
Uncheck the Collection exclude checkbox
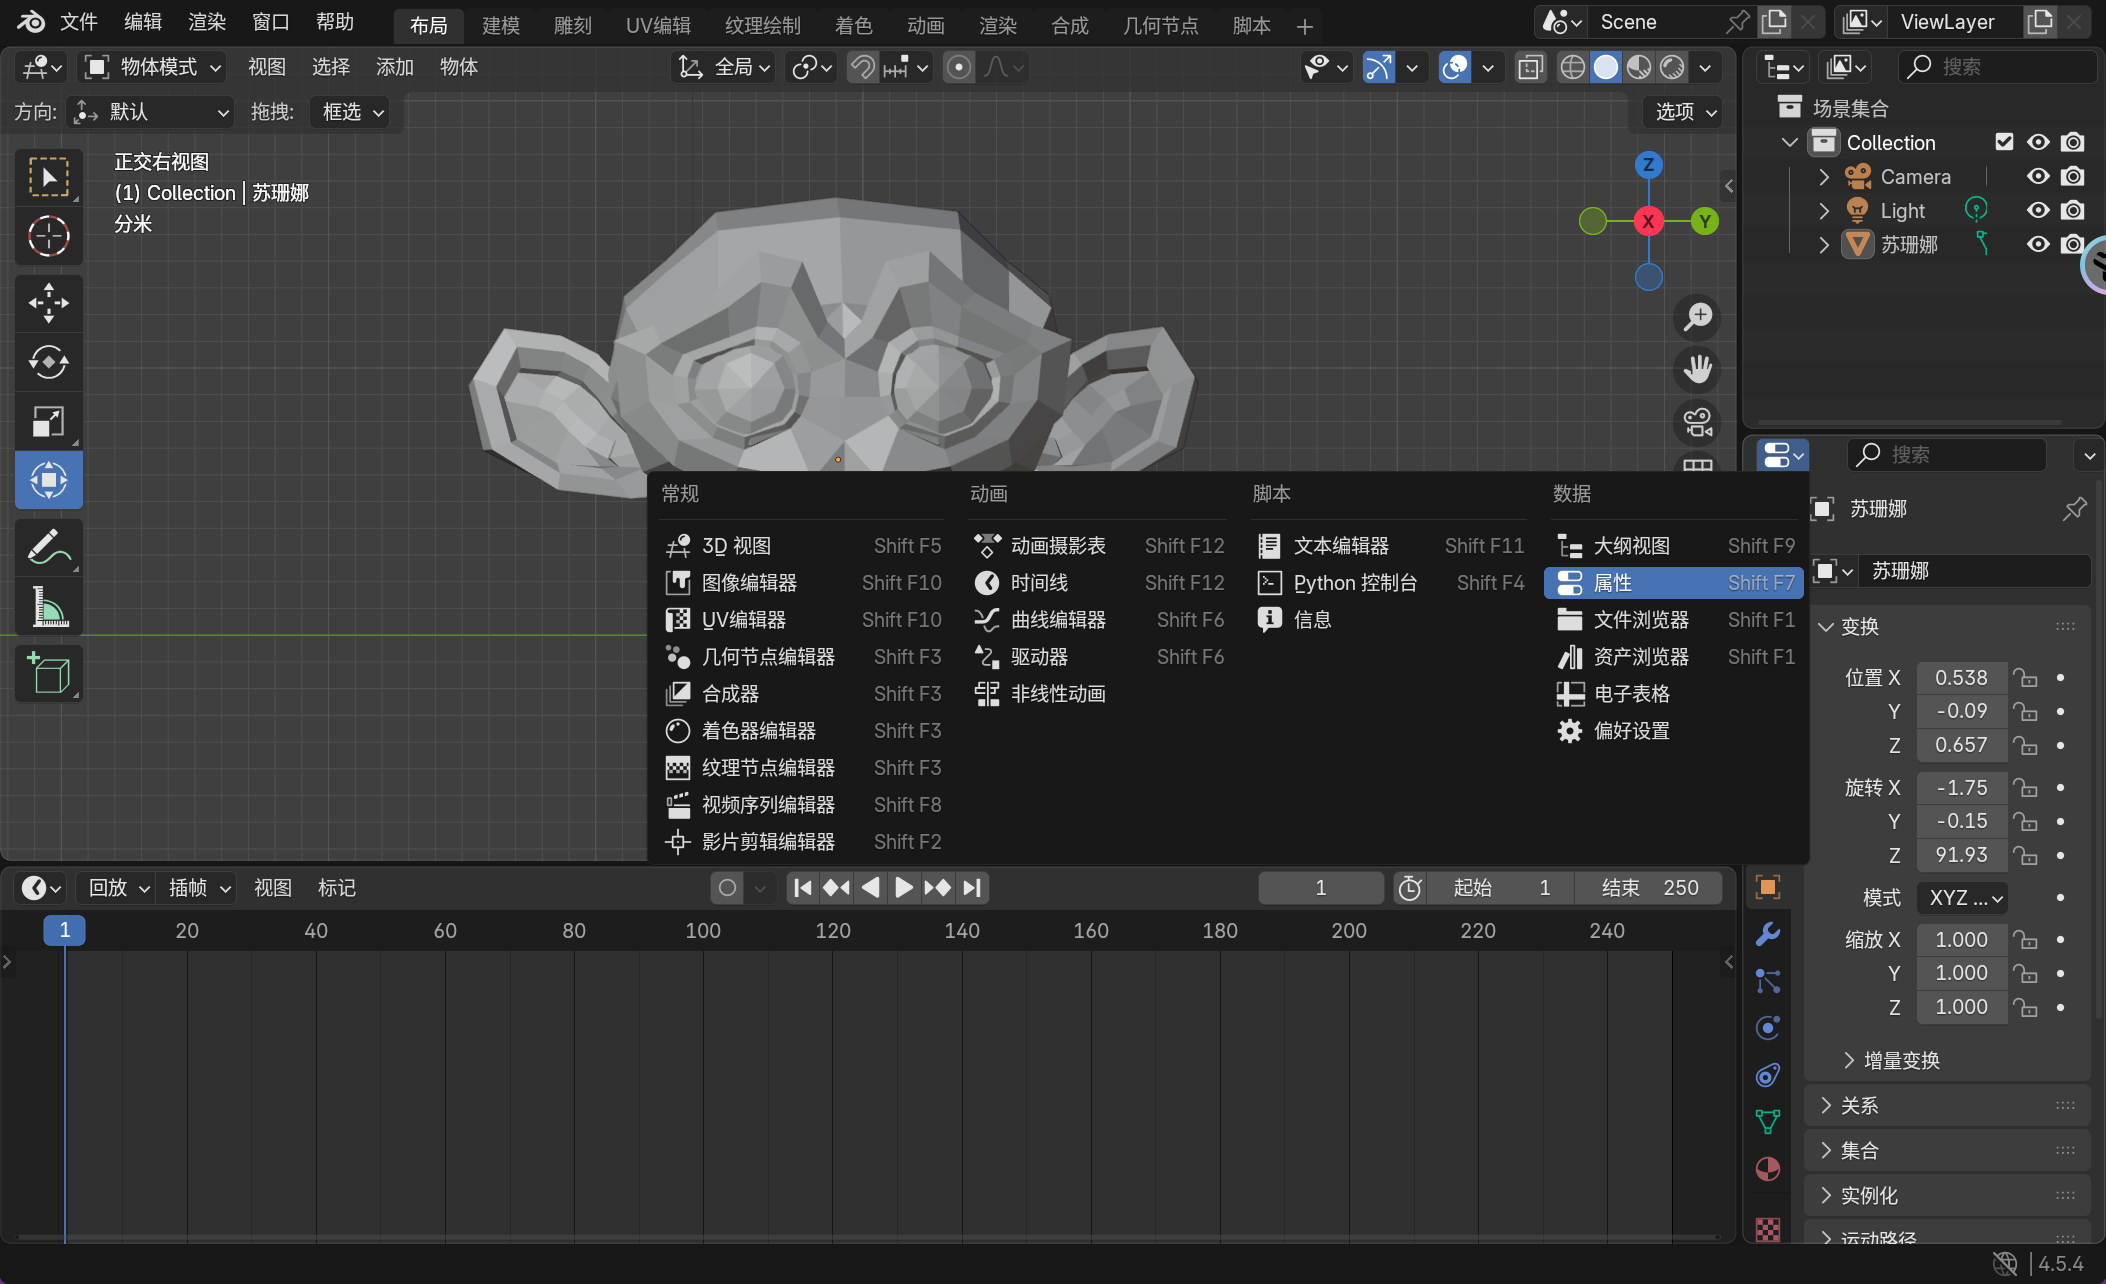coord(2003,142)
